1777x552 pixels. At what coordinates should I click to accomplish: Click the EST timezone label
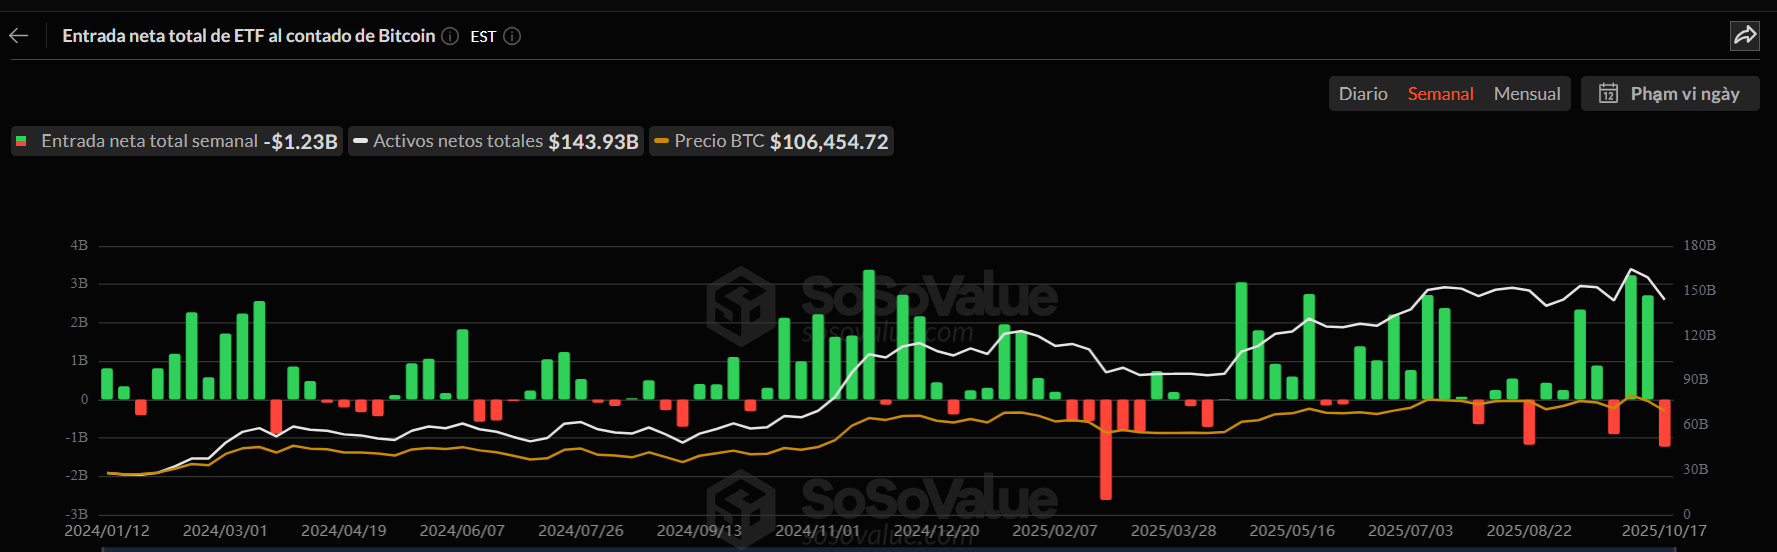(x=483, y=37)
